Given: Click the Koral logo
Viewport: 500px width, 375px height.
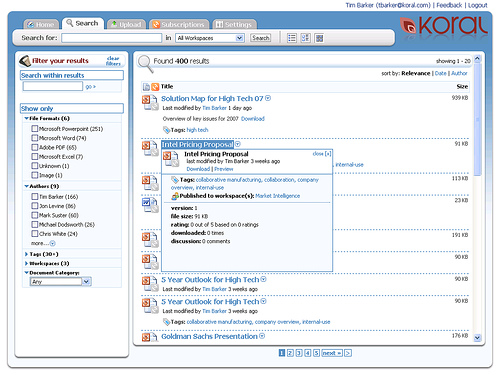Looking at the screenshot, I should [x=443, y=25].
